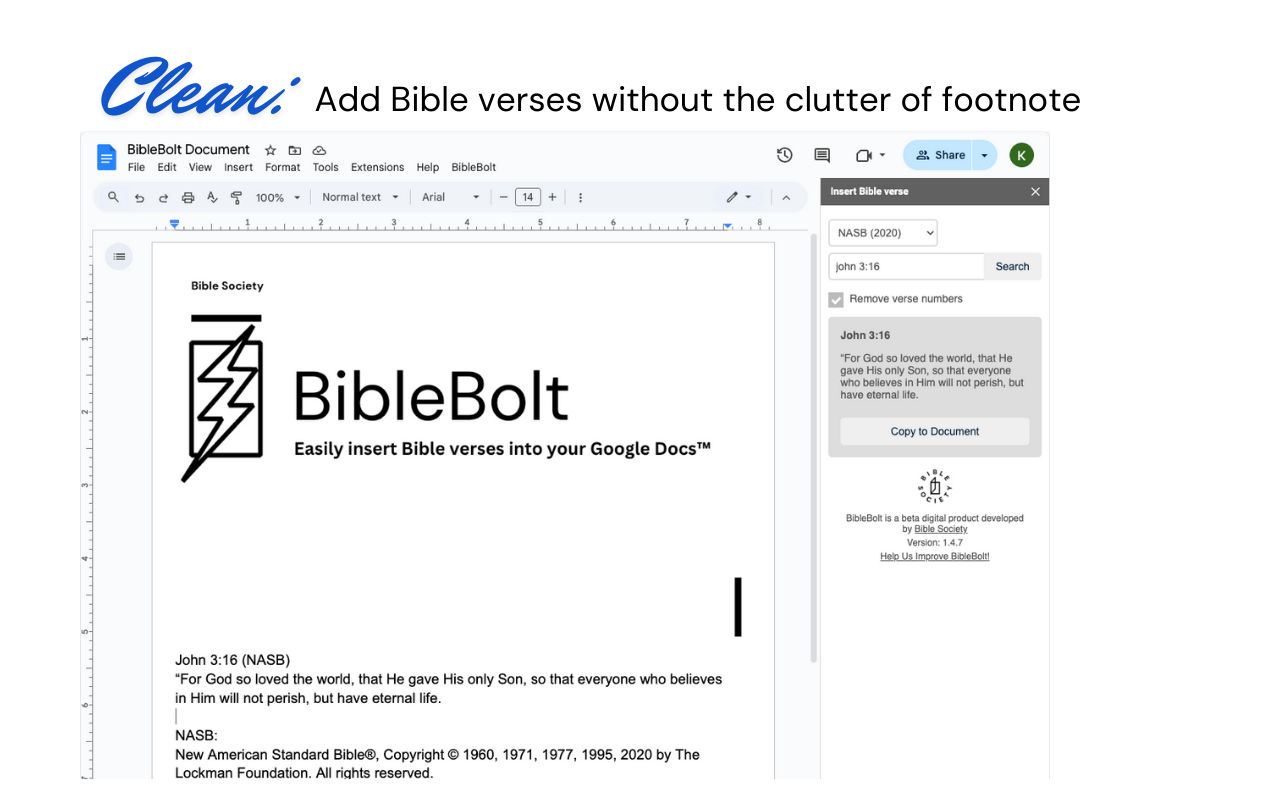The height and width of the screenshot is (800, 1280).
Task: Increase the font size
Action: [x=552, y=197]
